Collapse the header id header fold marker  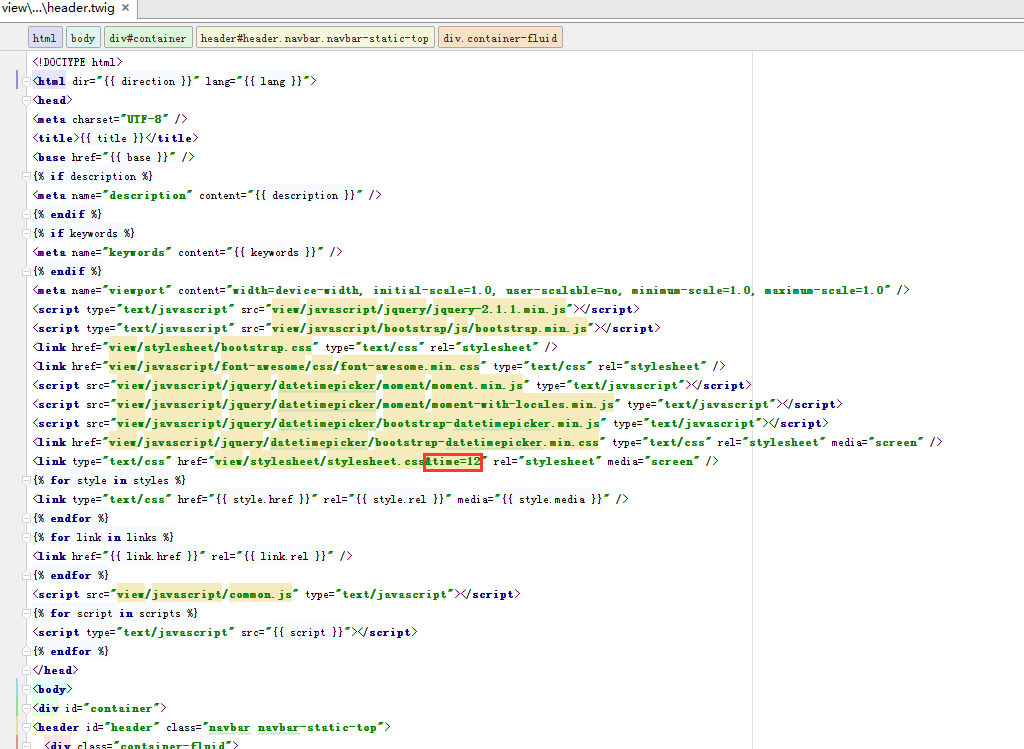pos(27,727)
